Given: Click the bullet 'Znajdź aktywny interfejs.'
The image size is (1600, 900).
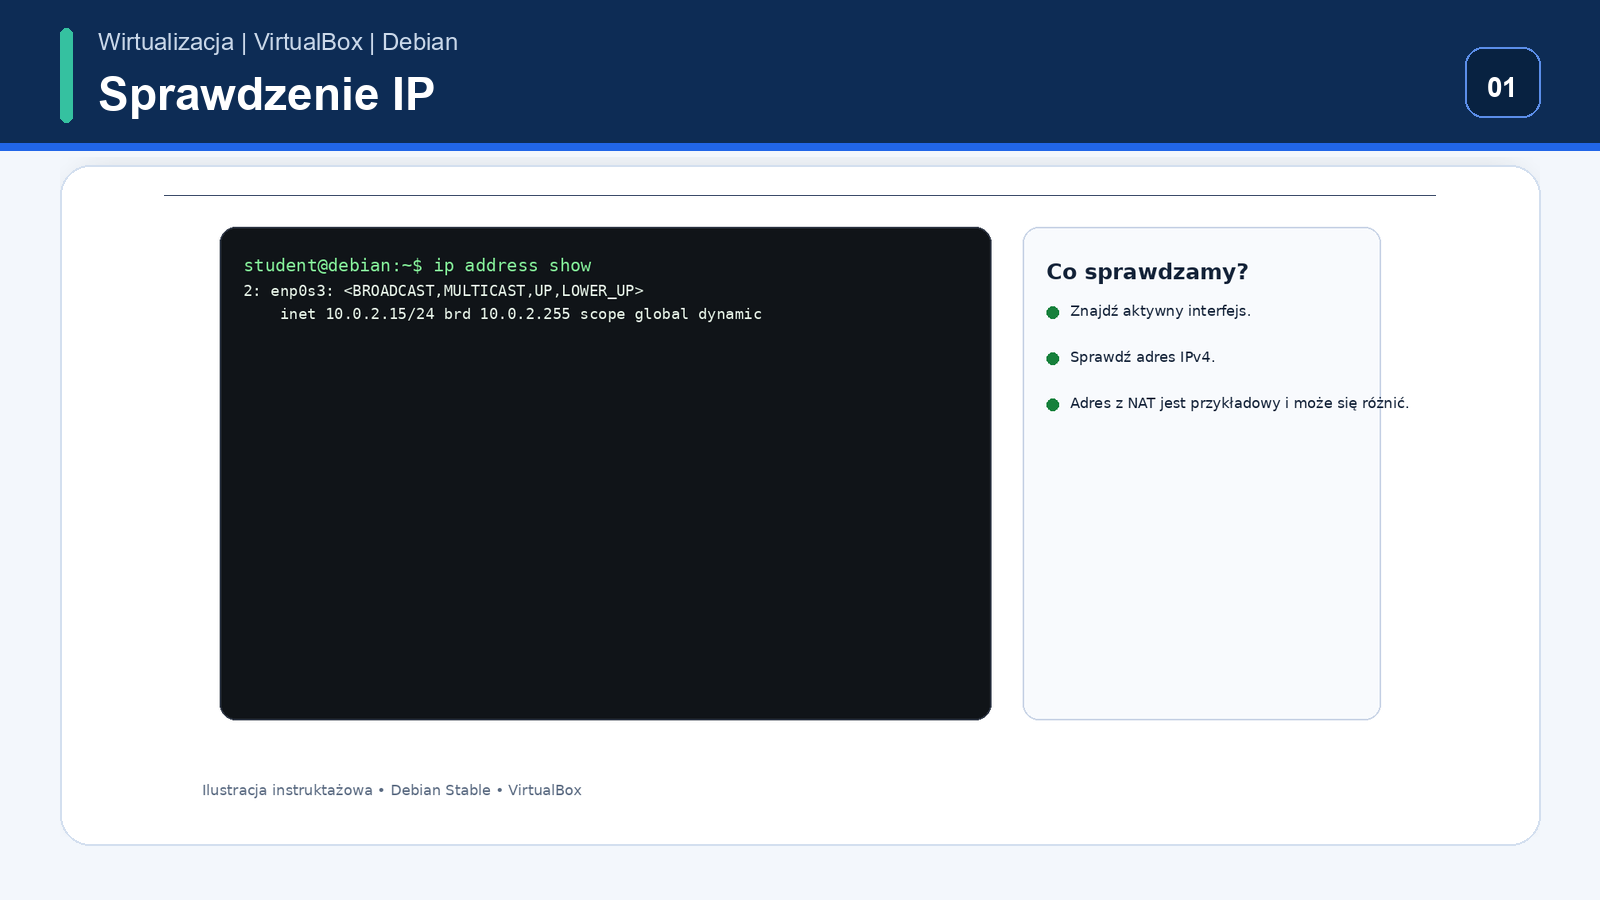Looking at the screenshot, I should 1160,311.
